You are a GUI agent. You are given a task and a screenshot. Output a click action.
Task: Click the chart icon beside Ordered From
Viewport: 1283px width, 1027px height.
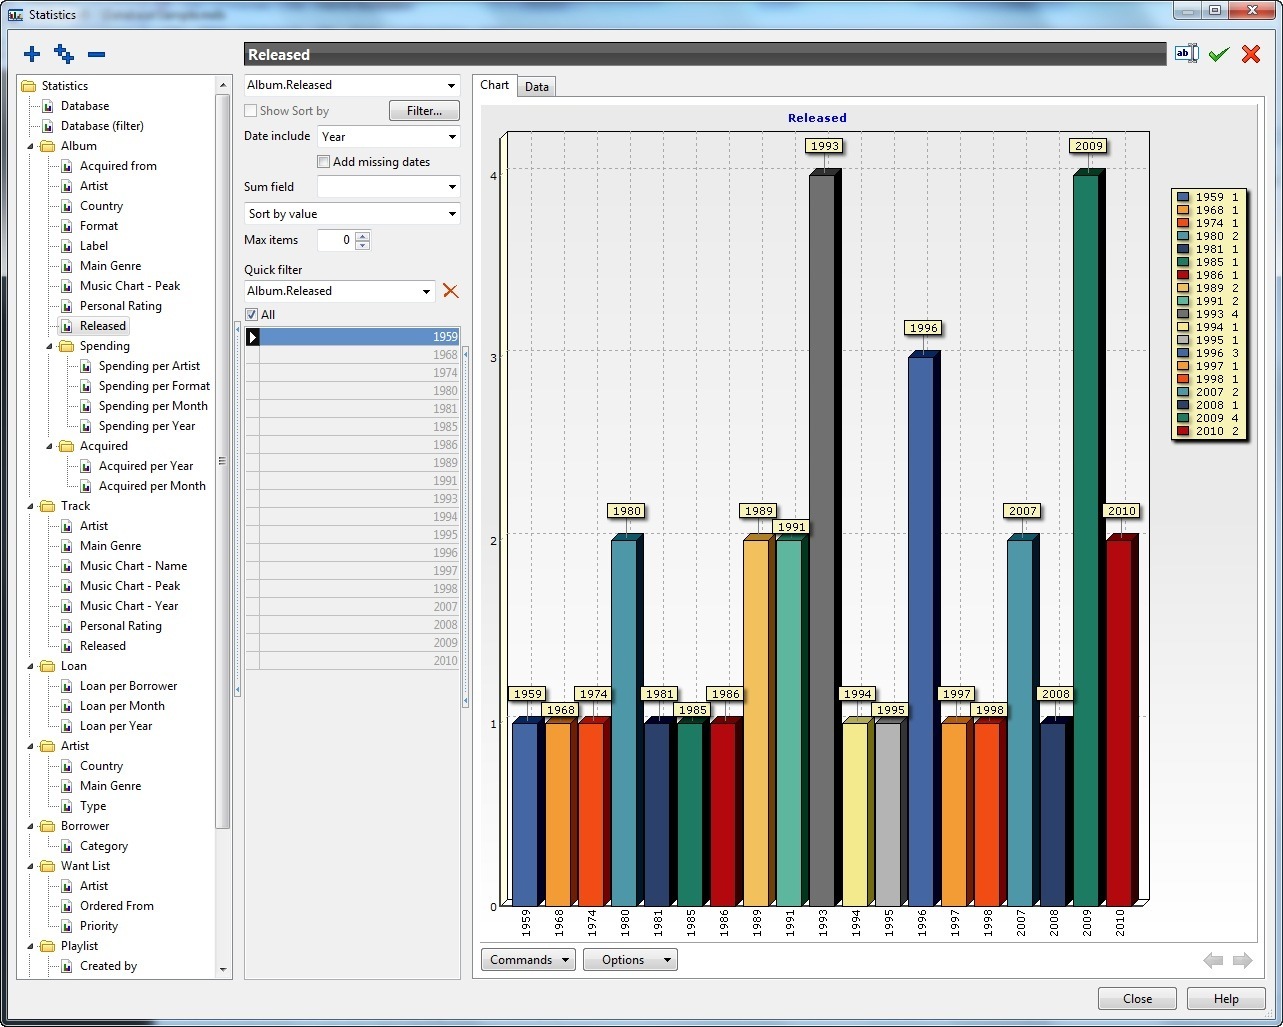point(67,906)
